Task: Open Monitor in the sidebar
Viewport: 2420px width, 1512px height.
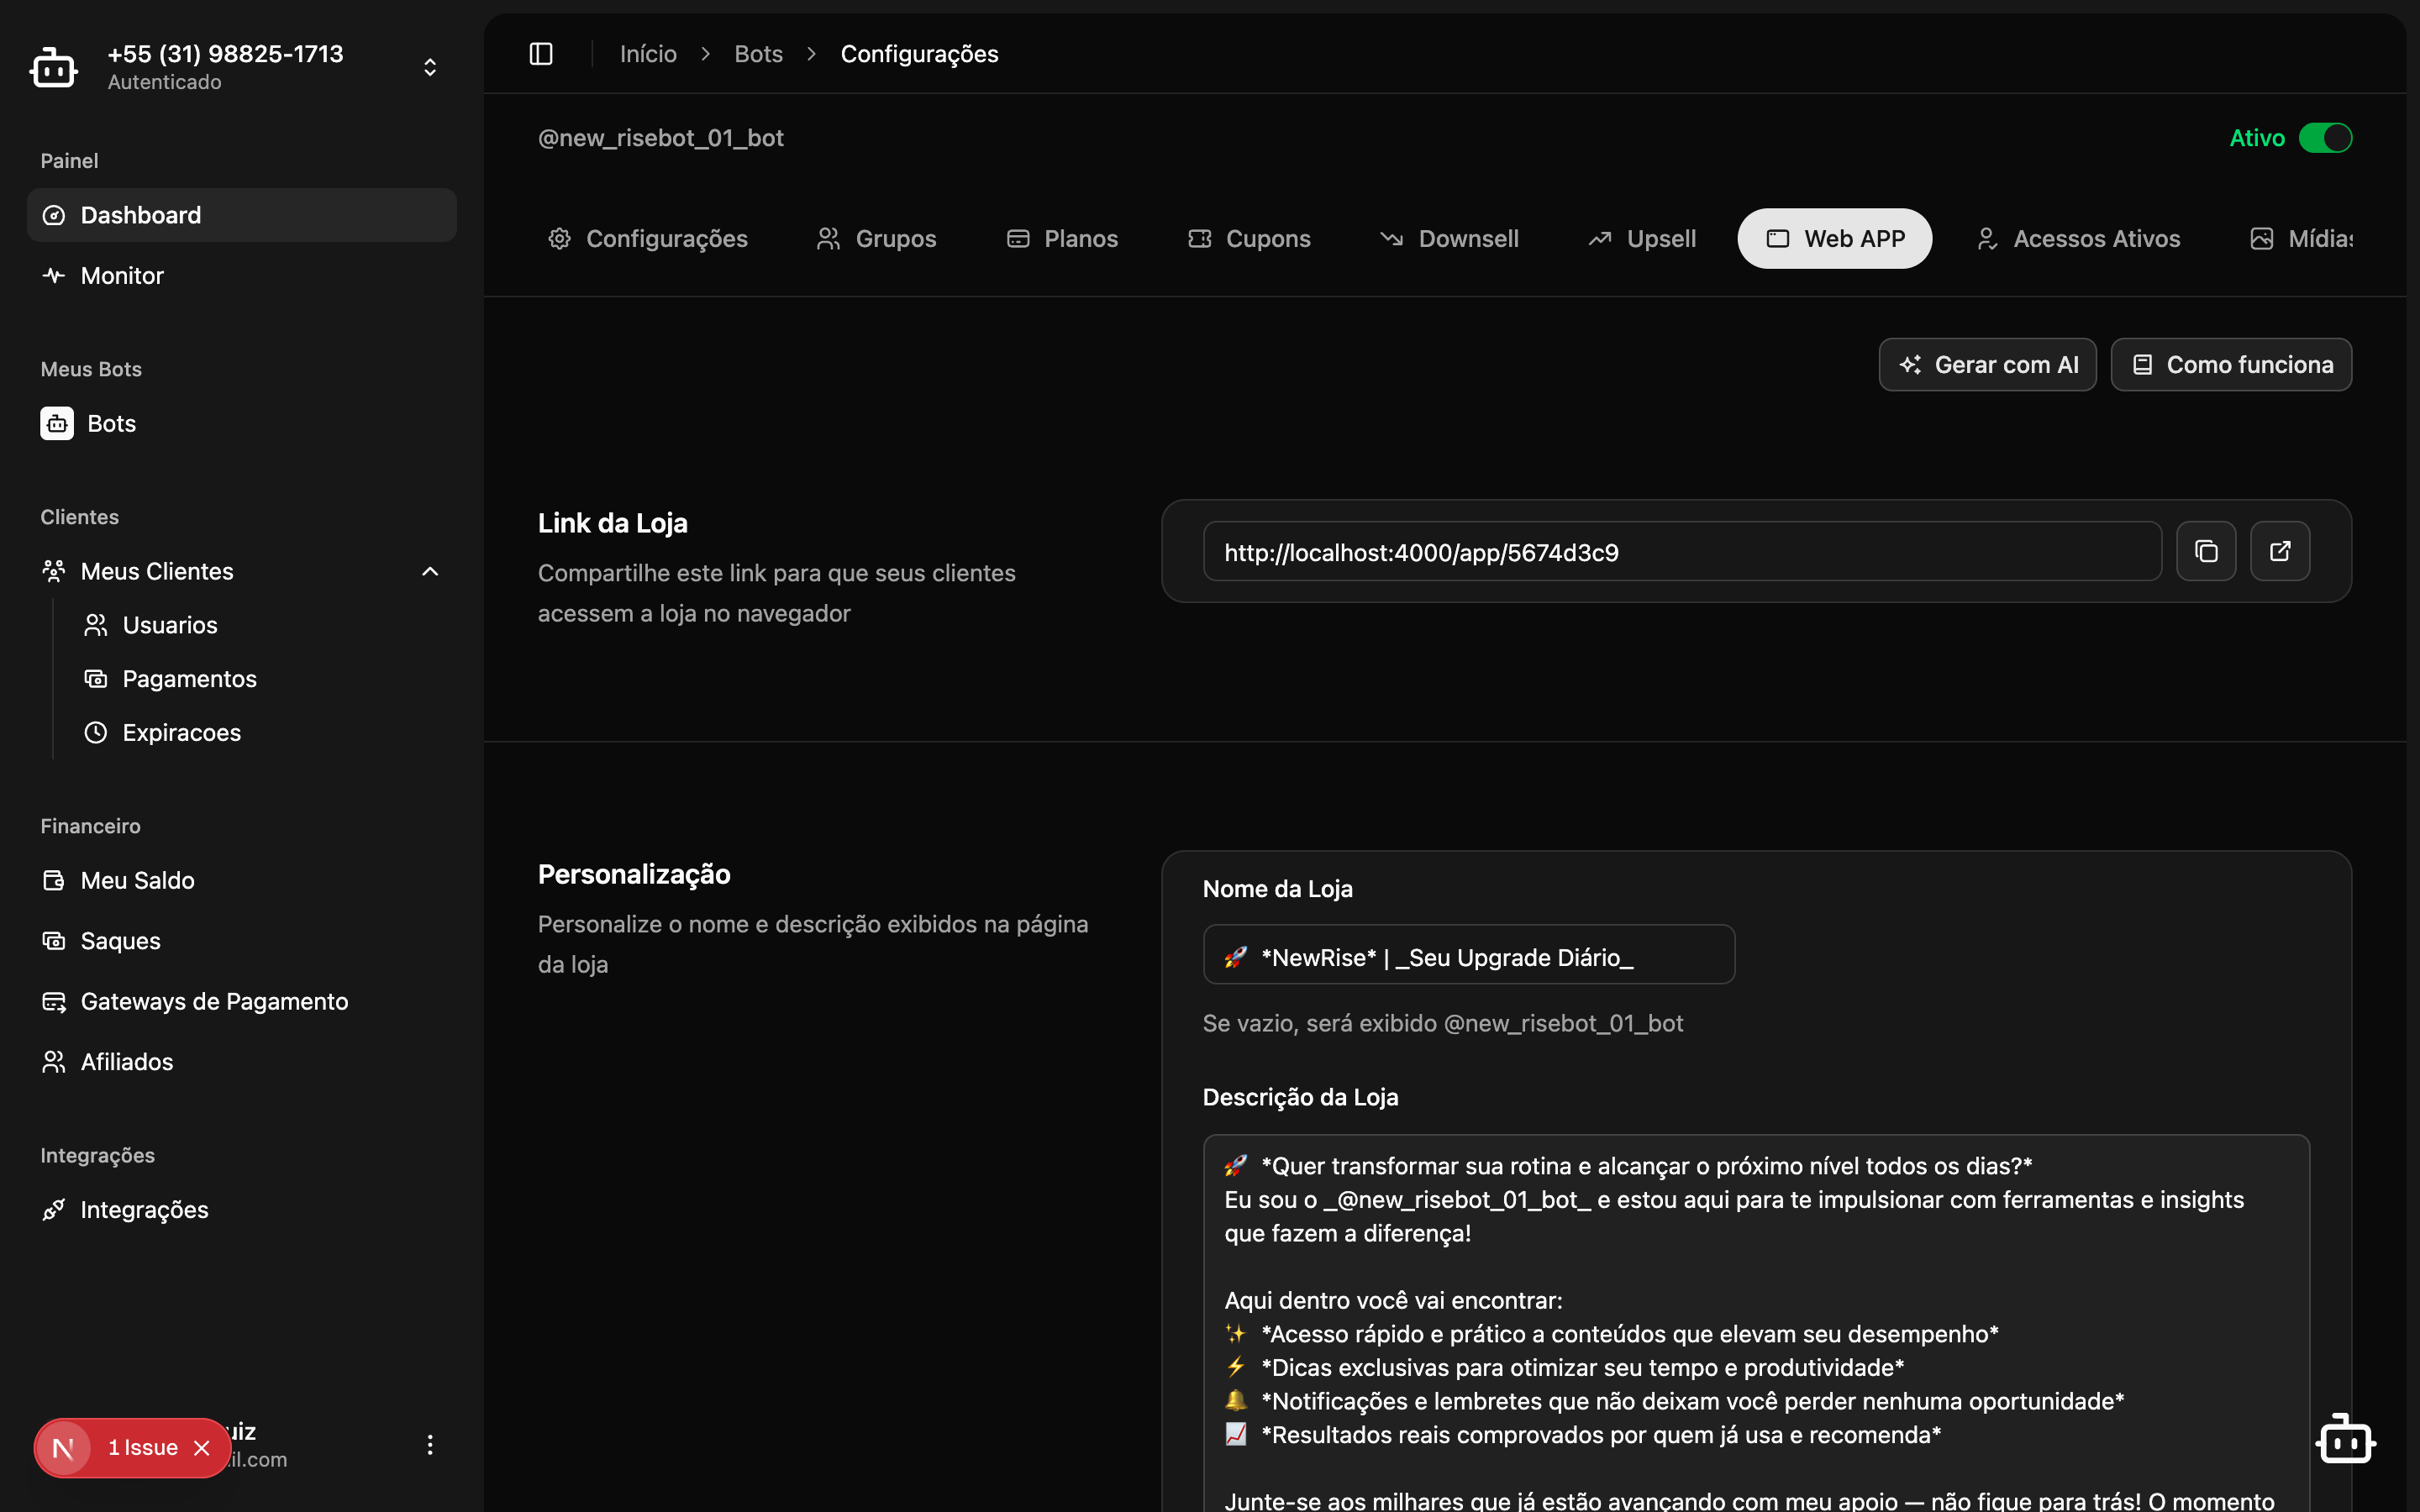Action: click(242, 275)
